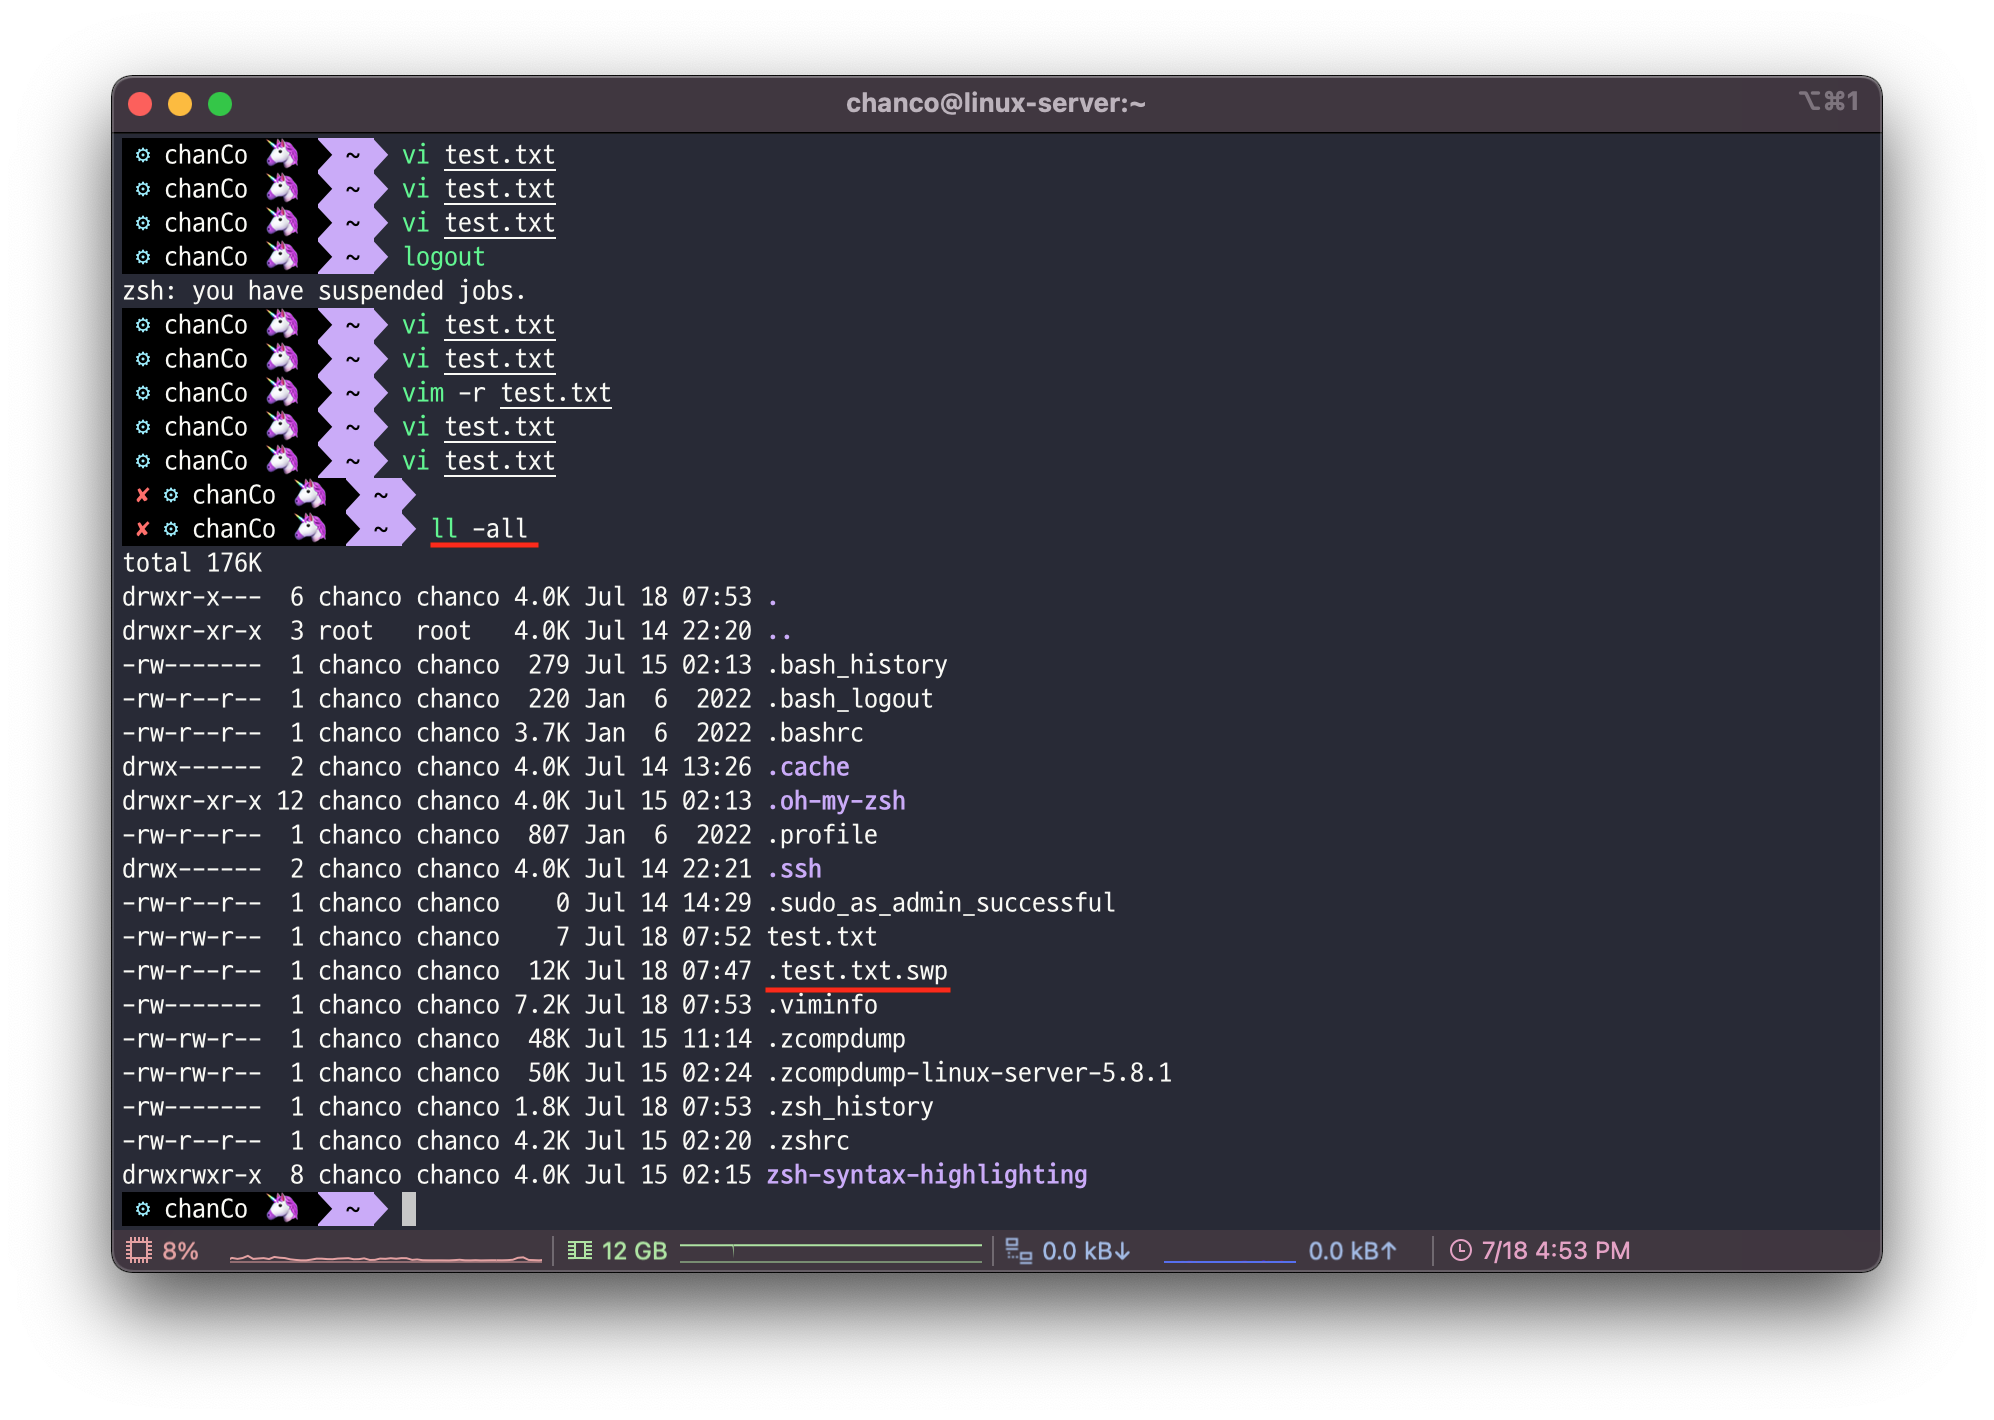1994x1420 pixels.
Task: Click the .test.txt.swp filename in the listing
Action: (857, 971)
